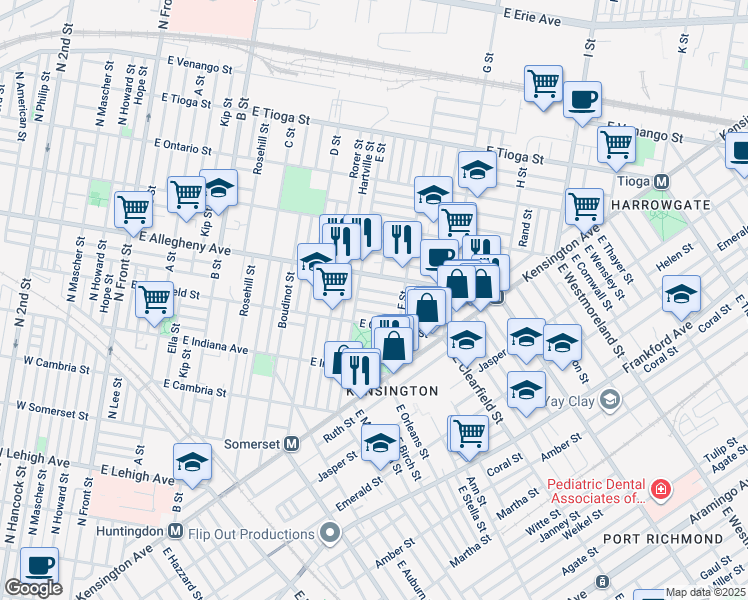Click the shopping cart marker on E Venango St
Screen dimensions: 748x600
click(616, 148)
